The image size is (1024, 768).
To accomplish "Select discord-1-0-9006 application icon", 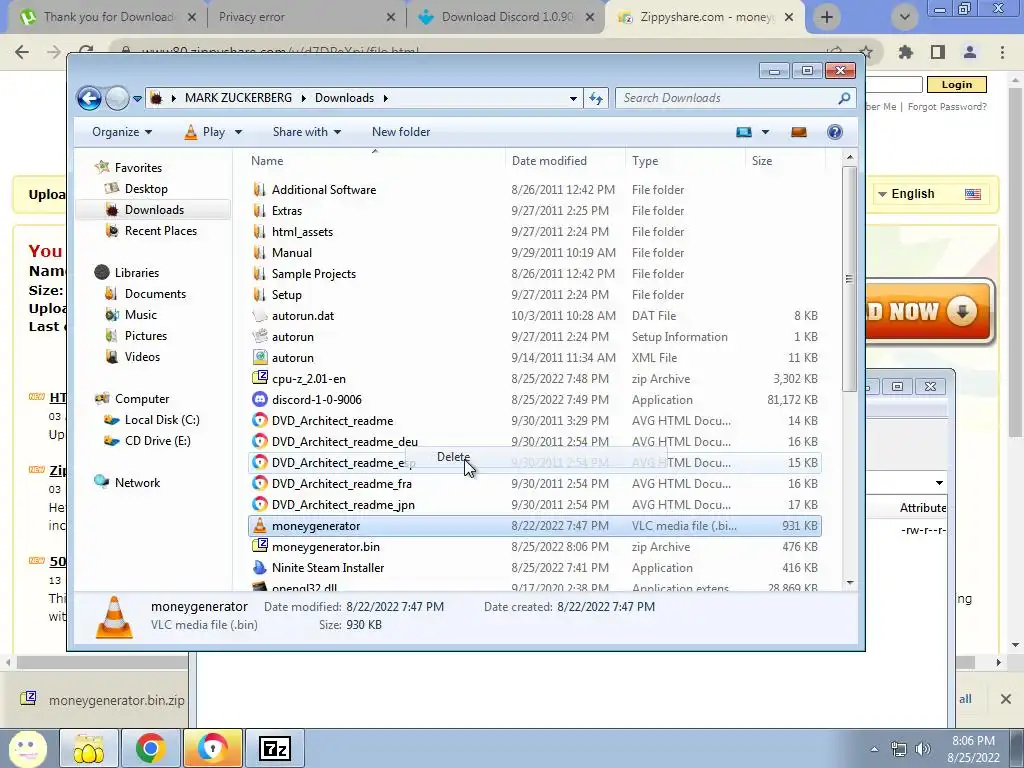I will pyautogui.click(x=260, y=399).
